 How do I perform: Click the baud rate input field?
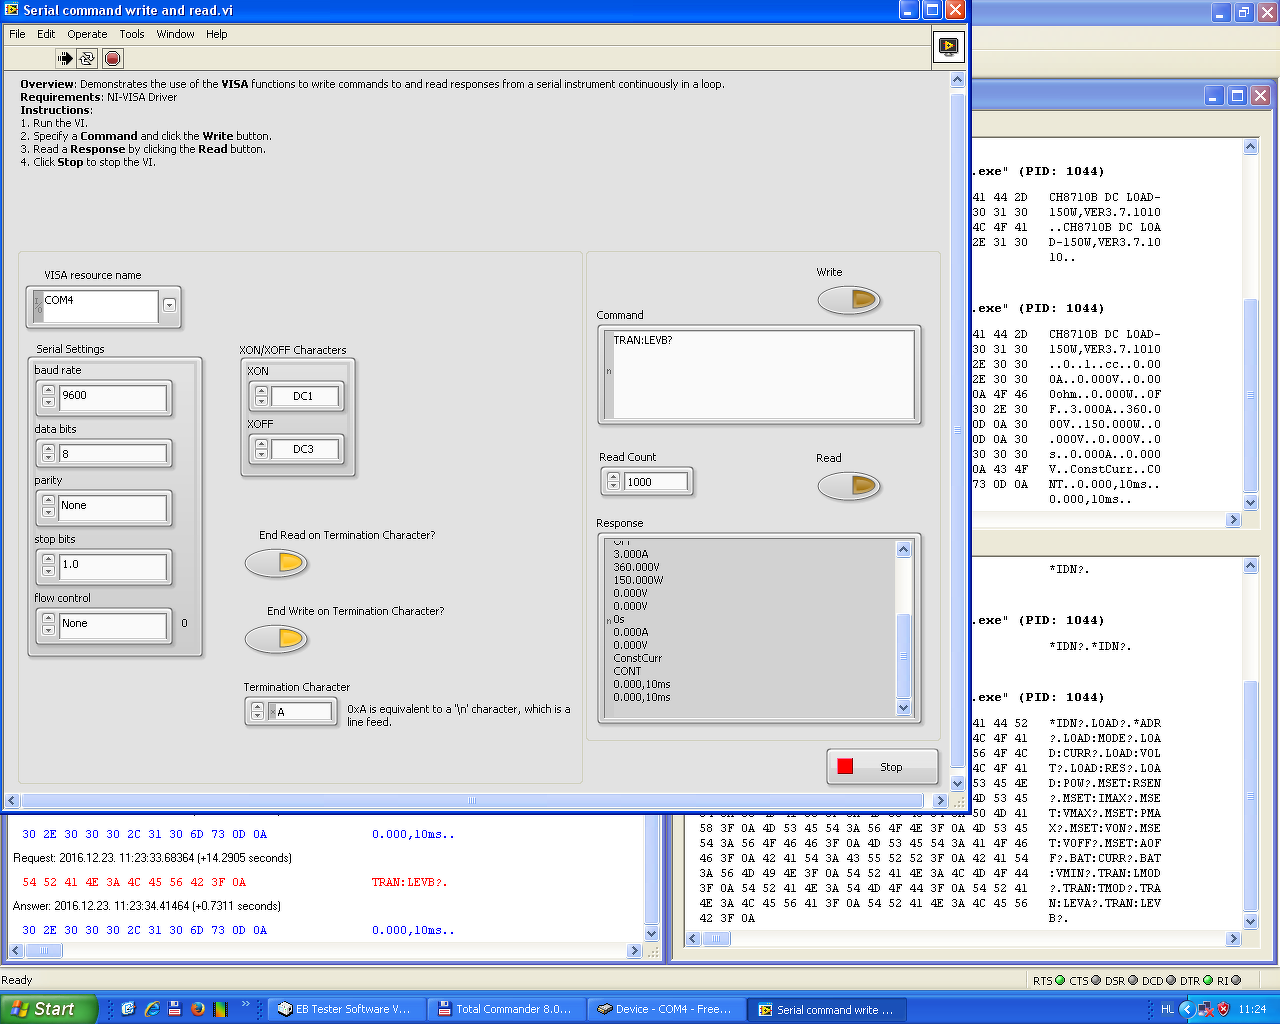tap(112, 397)
